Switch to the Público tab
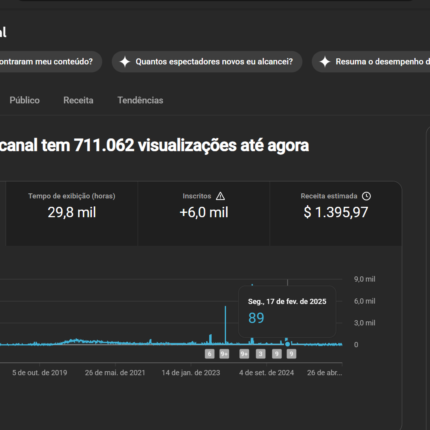 click(24, 100)
